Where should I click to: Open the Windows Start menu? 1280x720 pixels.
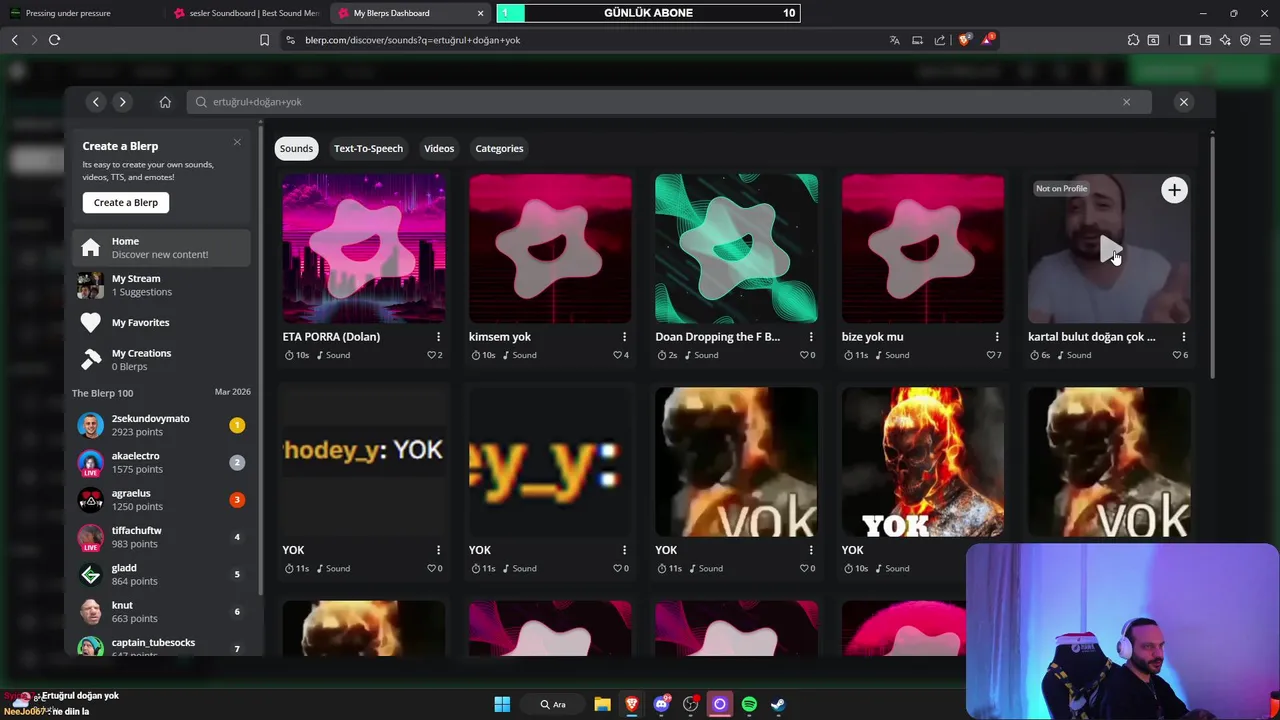pos(502,704)
